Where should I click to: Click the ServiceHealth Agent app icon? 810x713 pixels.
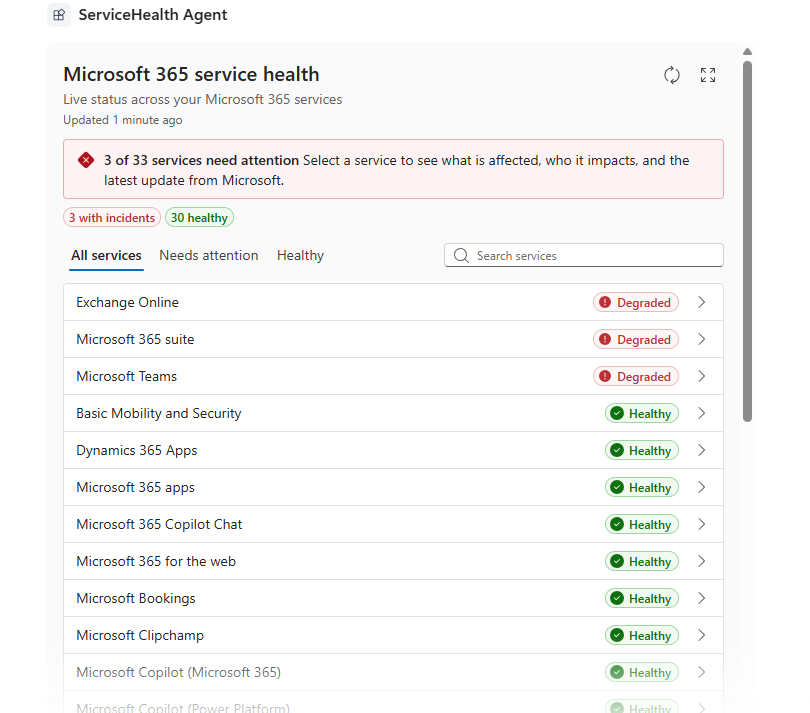(x=59, y=15)
